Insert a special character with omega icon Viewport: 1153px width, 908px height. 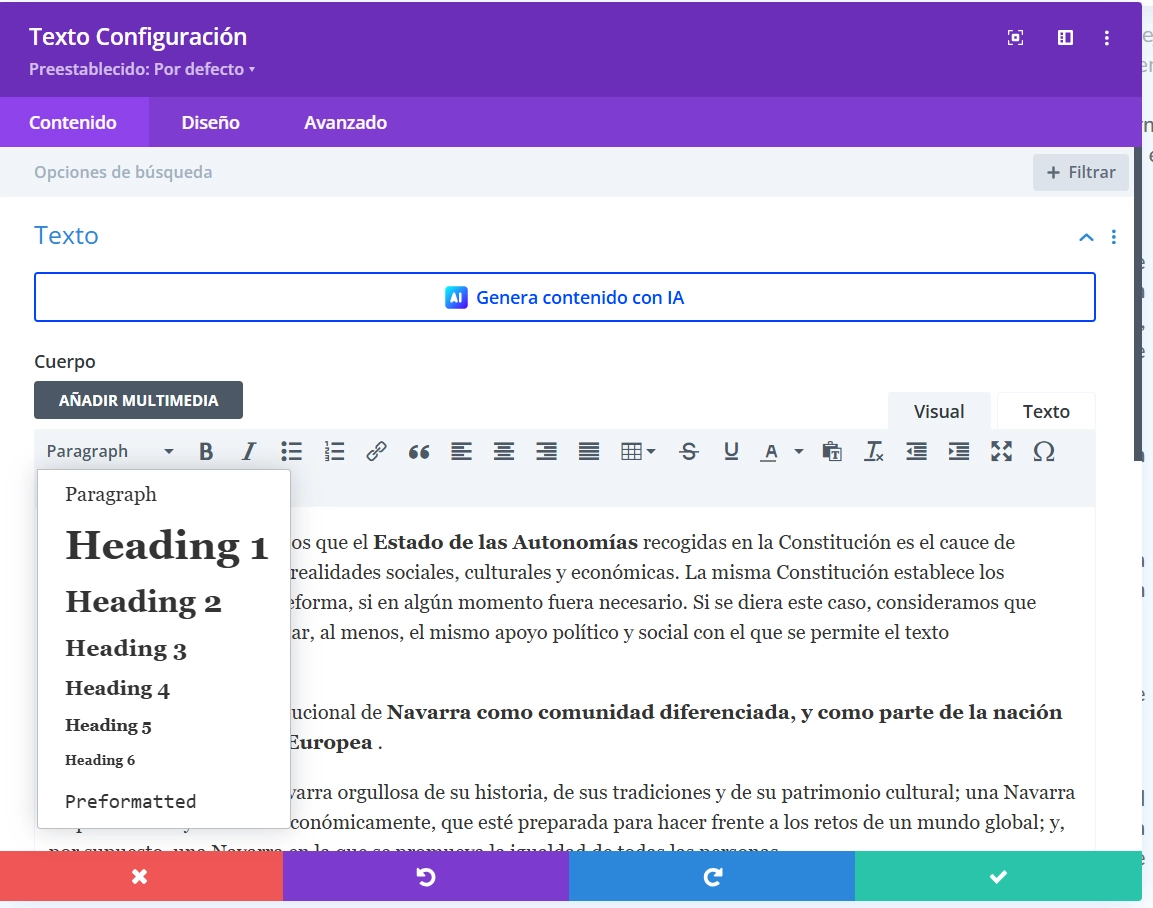(1044, 451)
